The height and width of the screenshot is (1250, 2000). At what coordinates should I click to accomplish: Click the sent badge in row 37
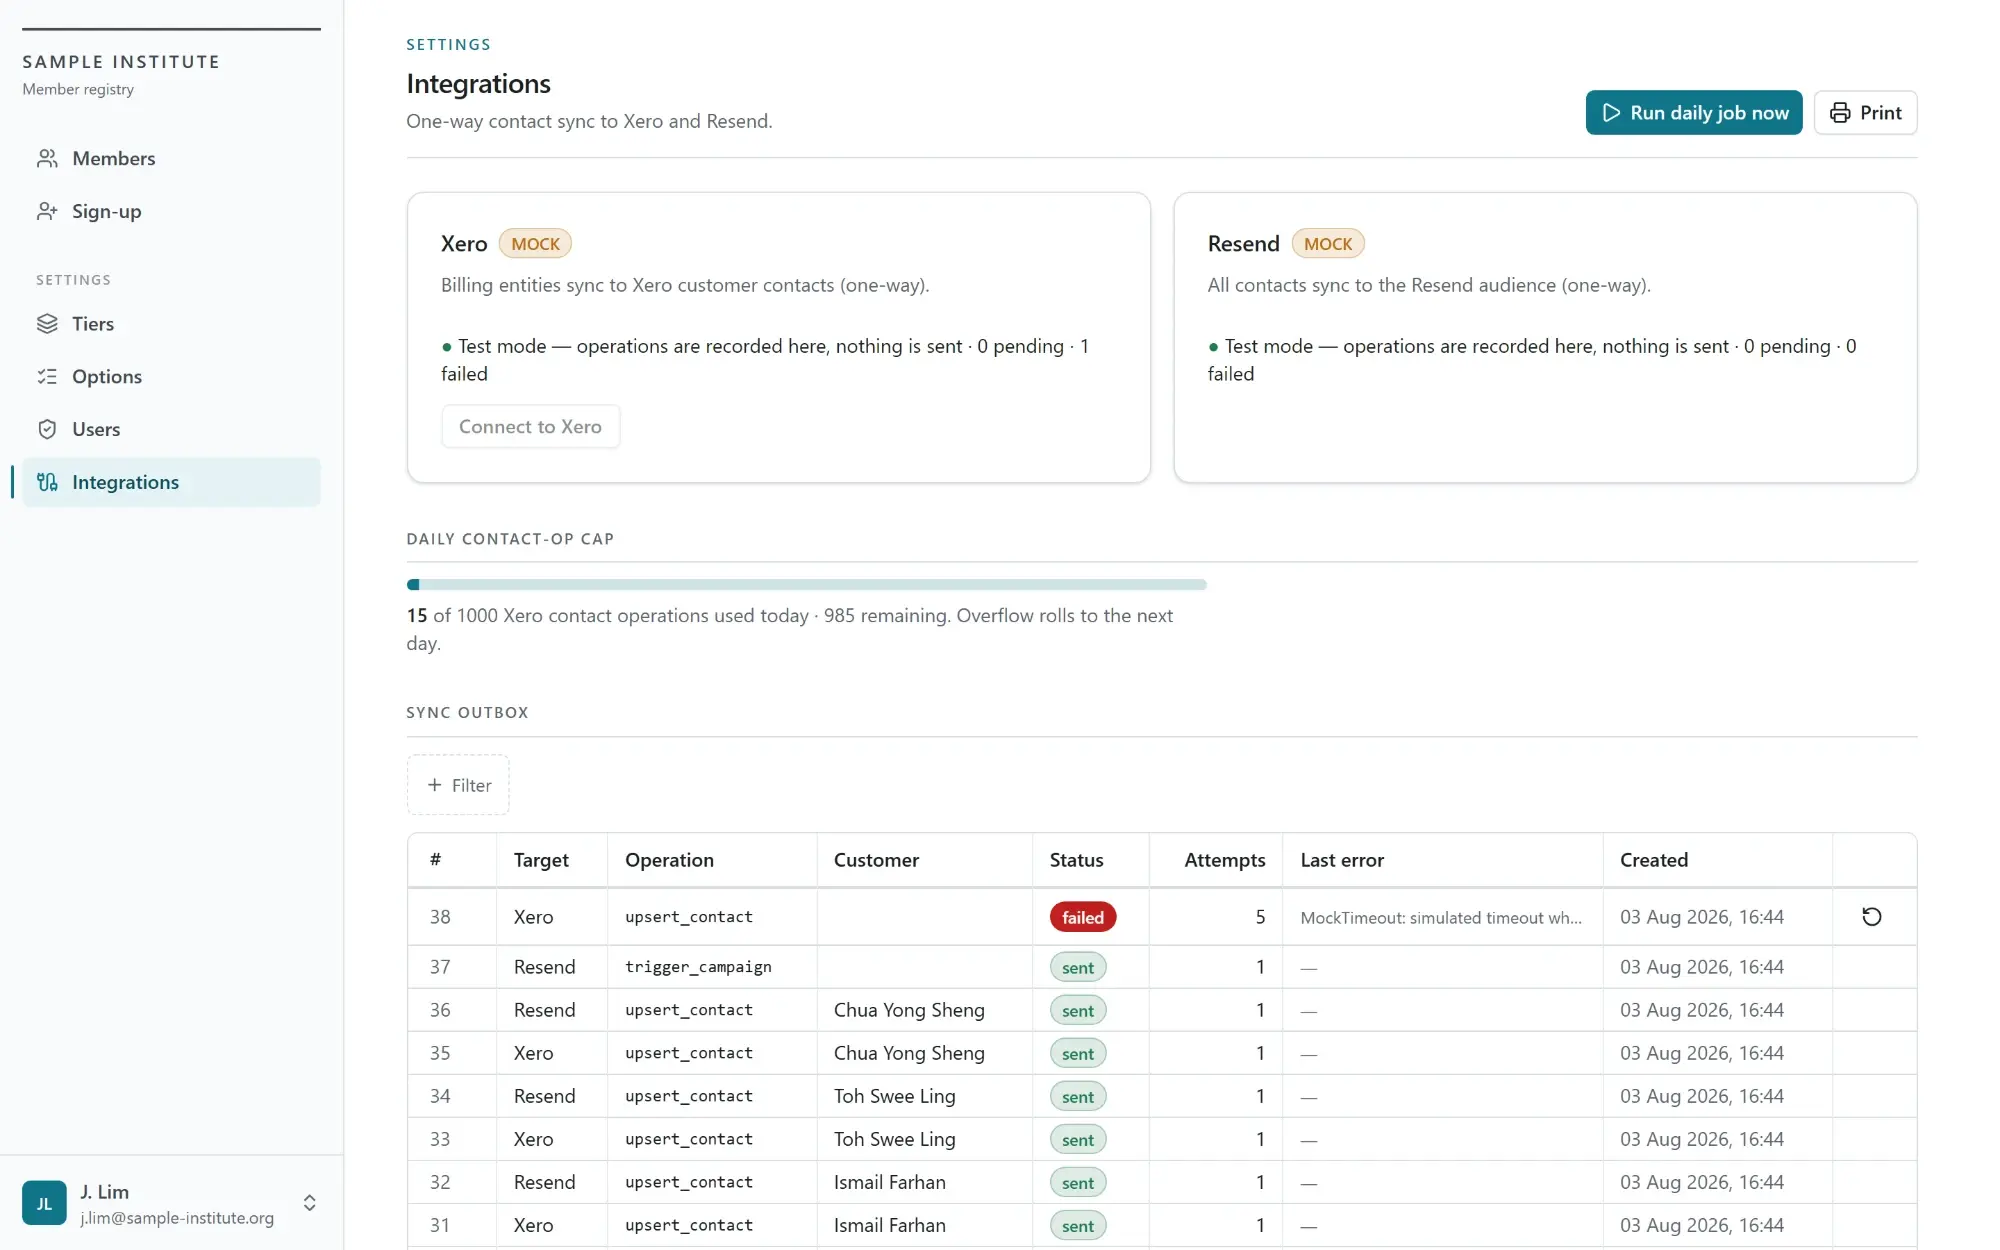[1077, 967]
